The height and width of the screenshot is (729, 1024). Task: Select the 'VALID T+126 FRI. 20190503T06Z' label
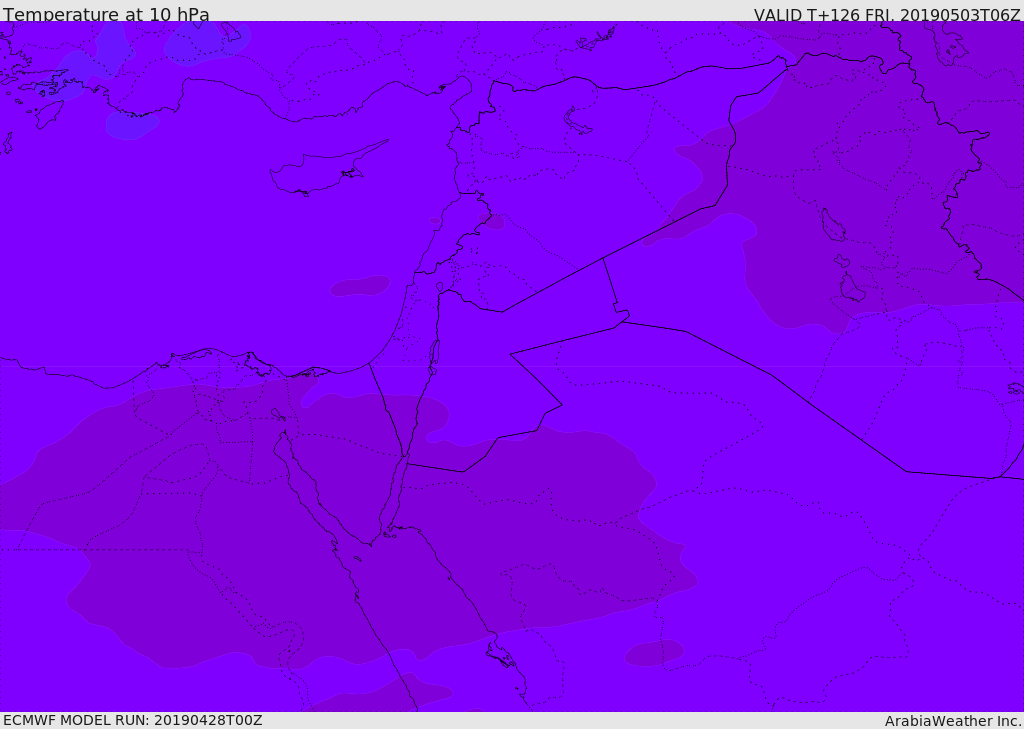point(887,15)
